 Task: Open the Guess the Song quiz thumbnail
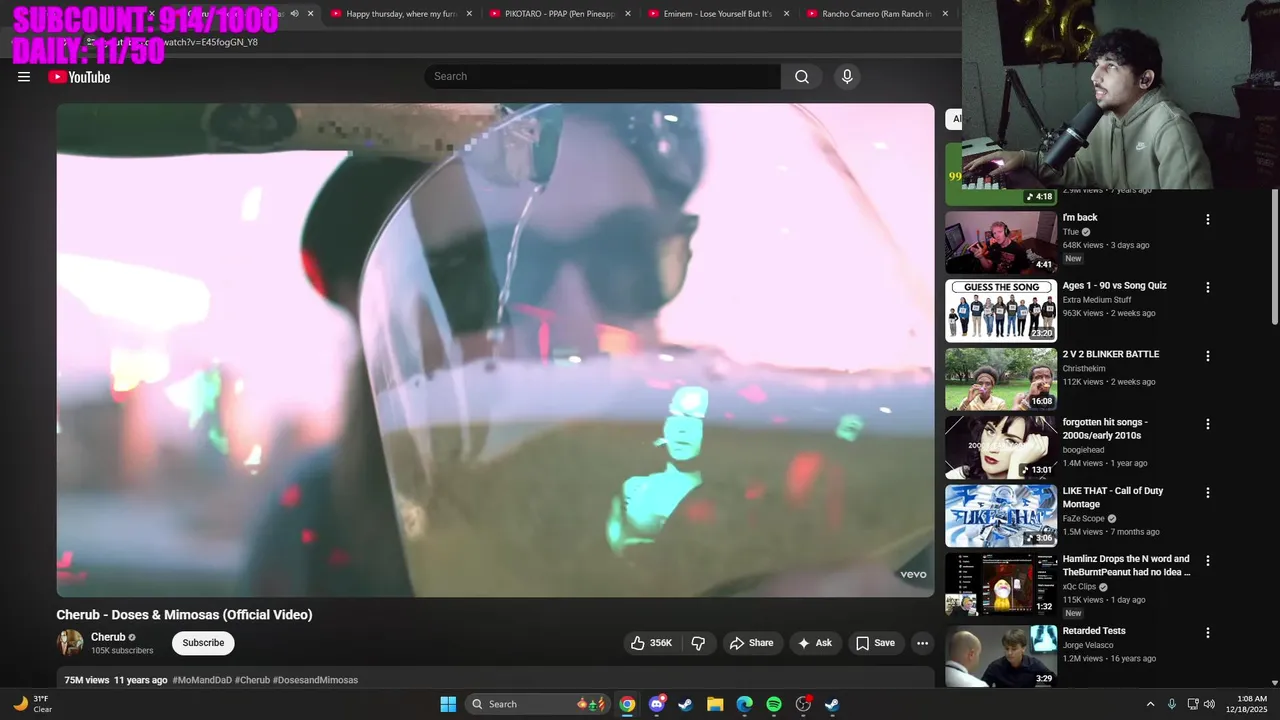click(1001, 310)
